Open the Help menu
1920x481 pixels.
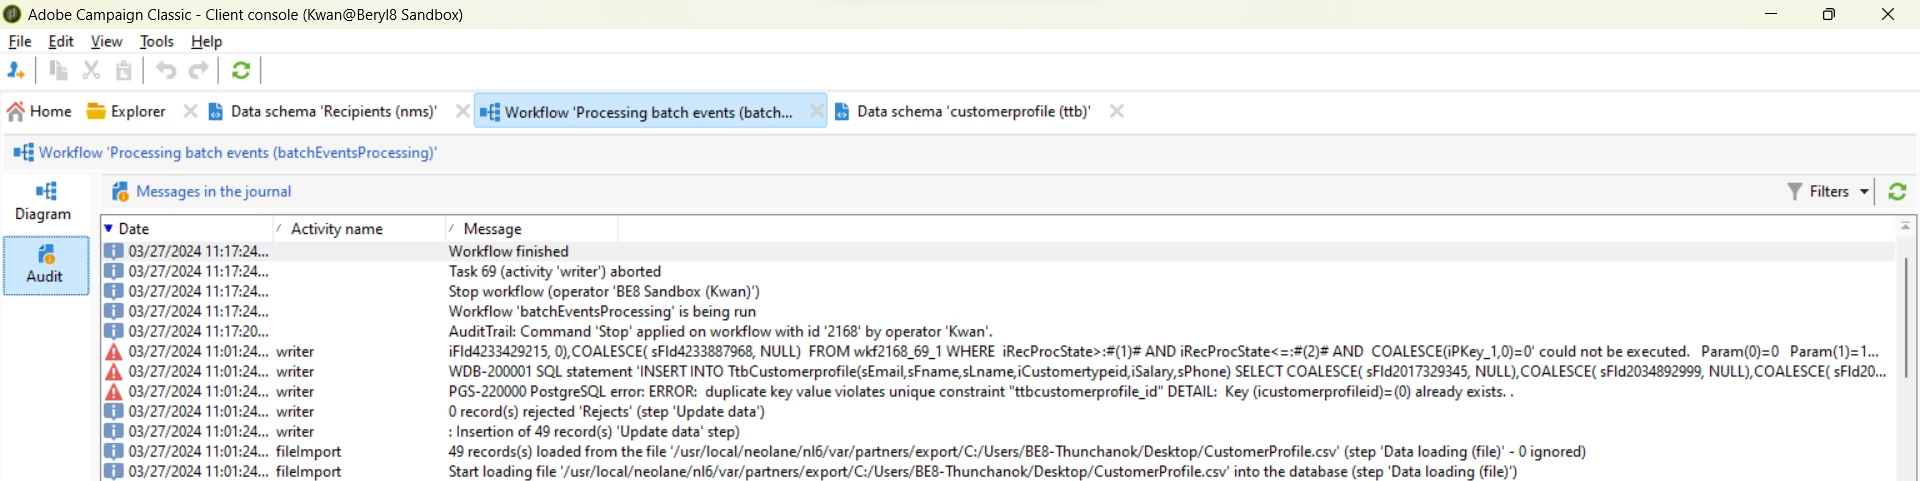[207, 41]
